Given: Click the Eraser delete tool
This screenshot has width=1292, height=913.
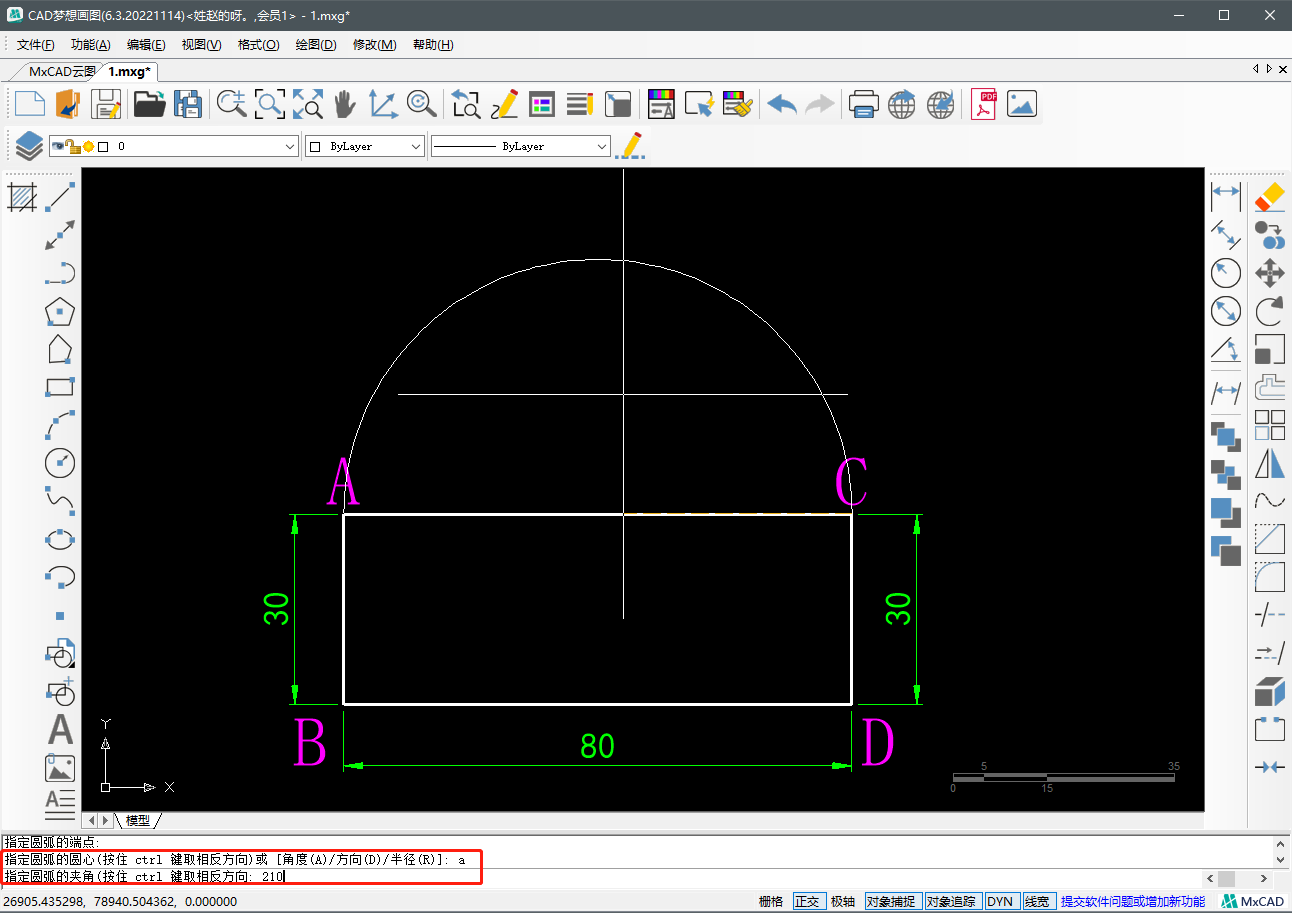Looking at the screenshot, I should pos(1269,196).
